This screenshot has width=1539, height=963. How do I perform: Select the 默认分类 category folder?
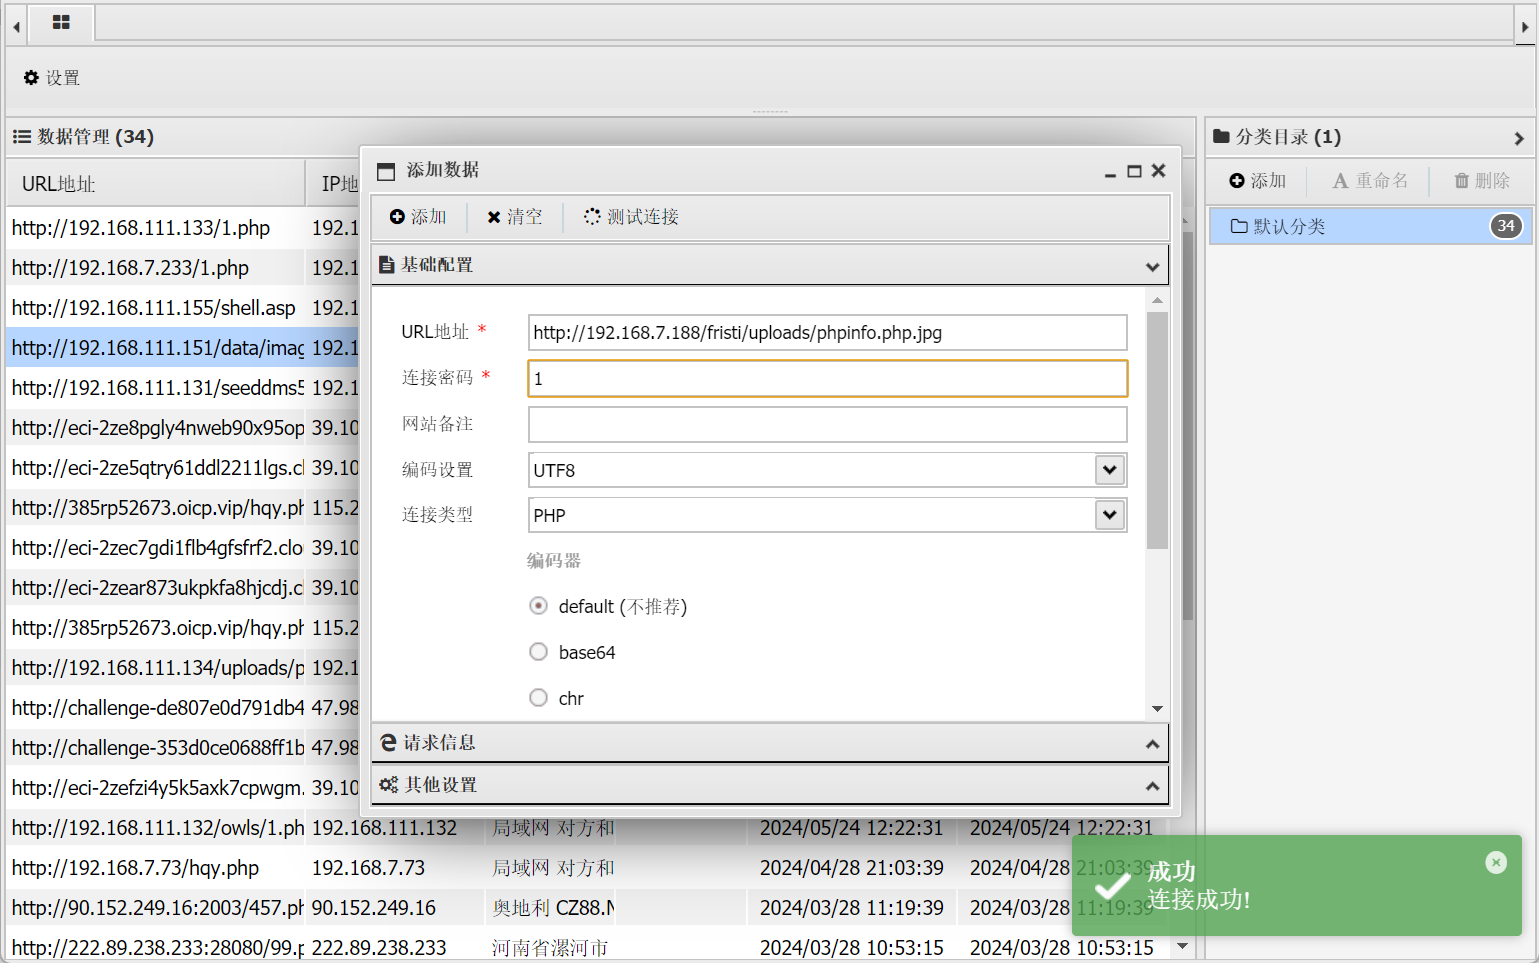[1370, 226]
